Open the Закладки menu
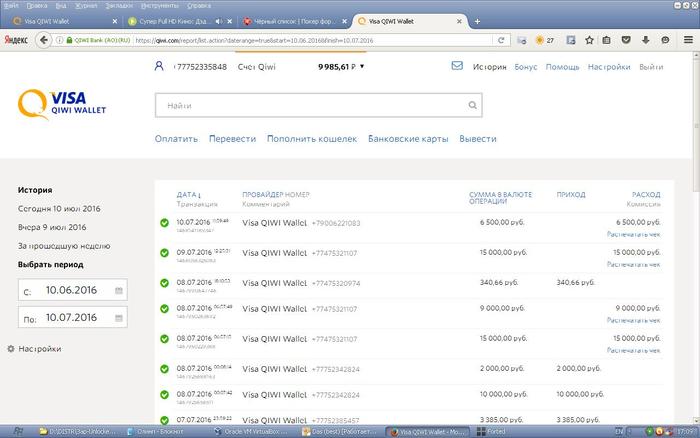The image size is (700, 438). click(x=119, y=5)
